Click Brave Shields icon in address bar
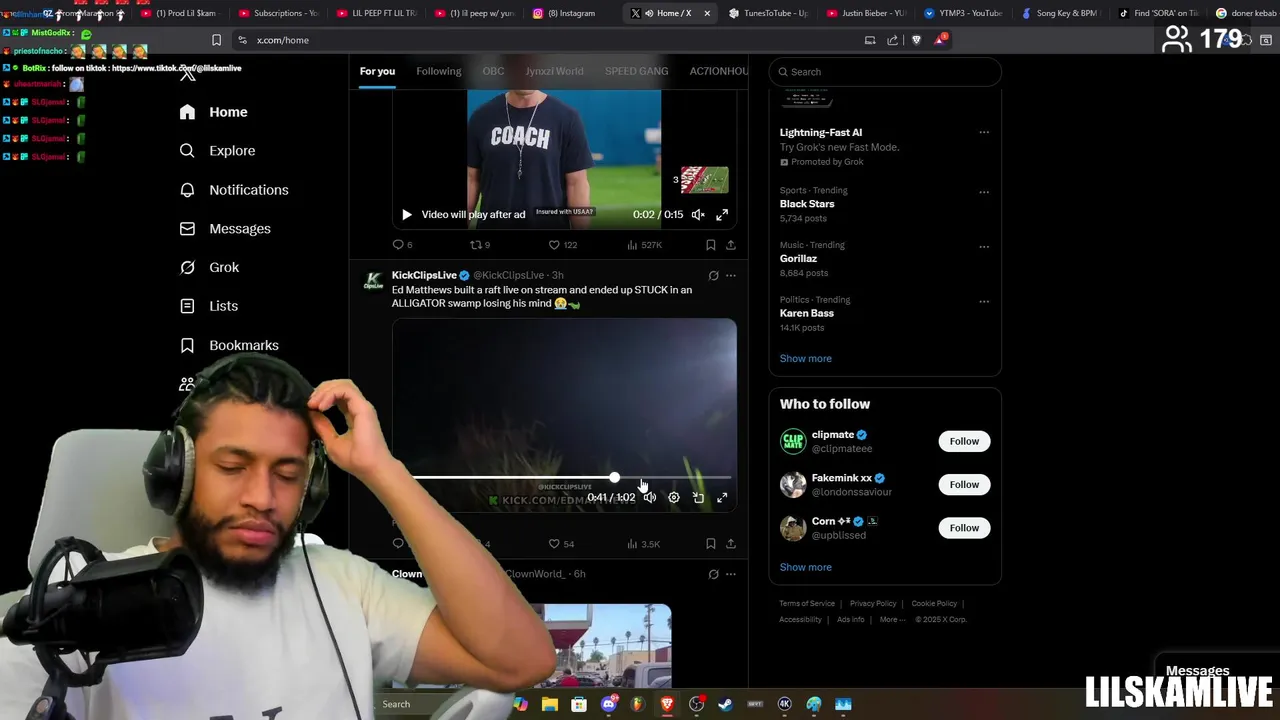 (x=917, y=40)
